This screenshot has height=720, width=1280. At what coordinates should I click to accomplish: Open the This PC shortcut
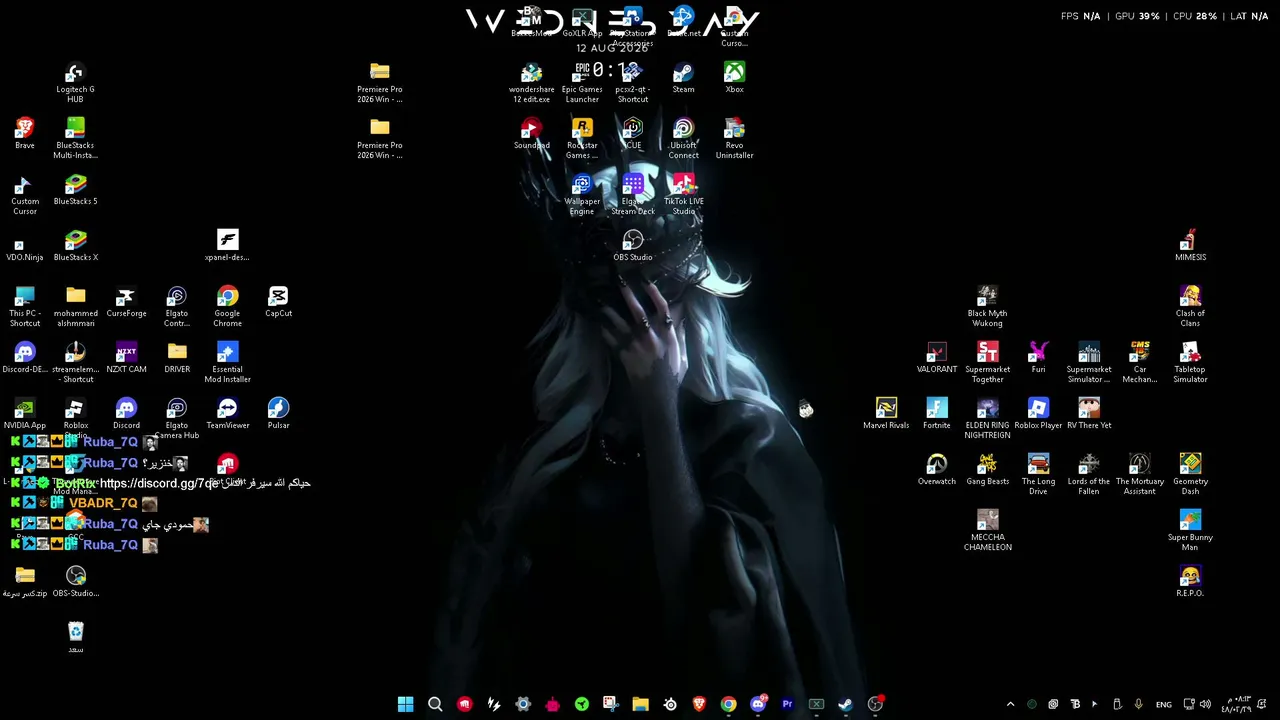[x=25, y=307]
